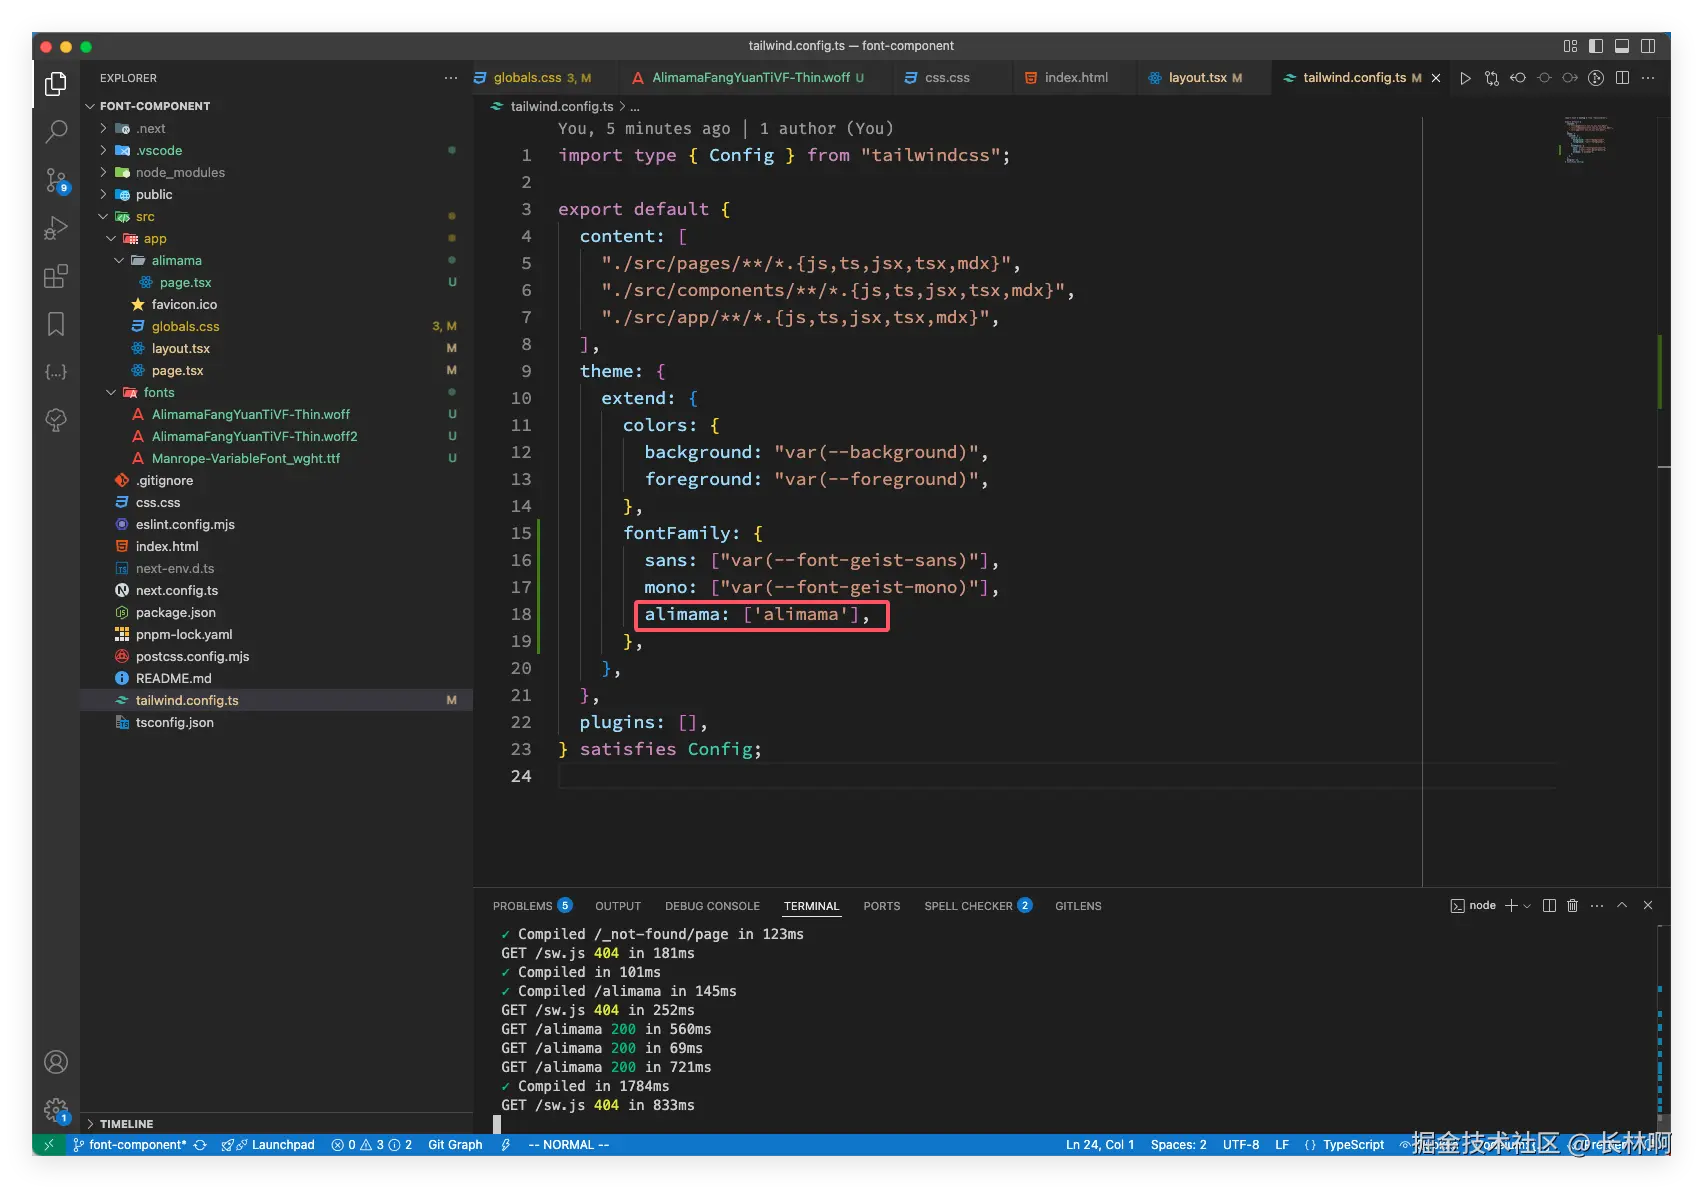Screen dimensions: 1703x1188
Task: Click the Manage gear icon
Action: pyautogui.click(x=56, y=1109)
